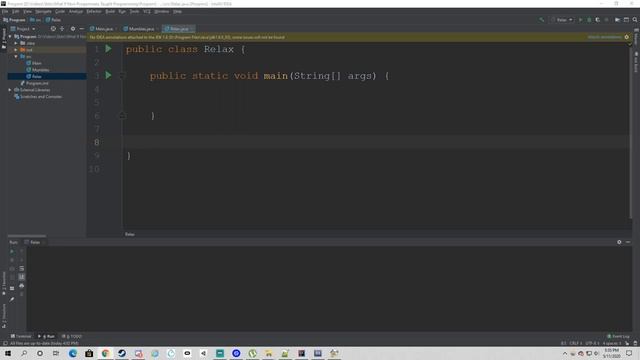Viewport: 640px width, 360px height.
Task: Collapse the src folder
Action: point(16,56)
